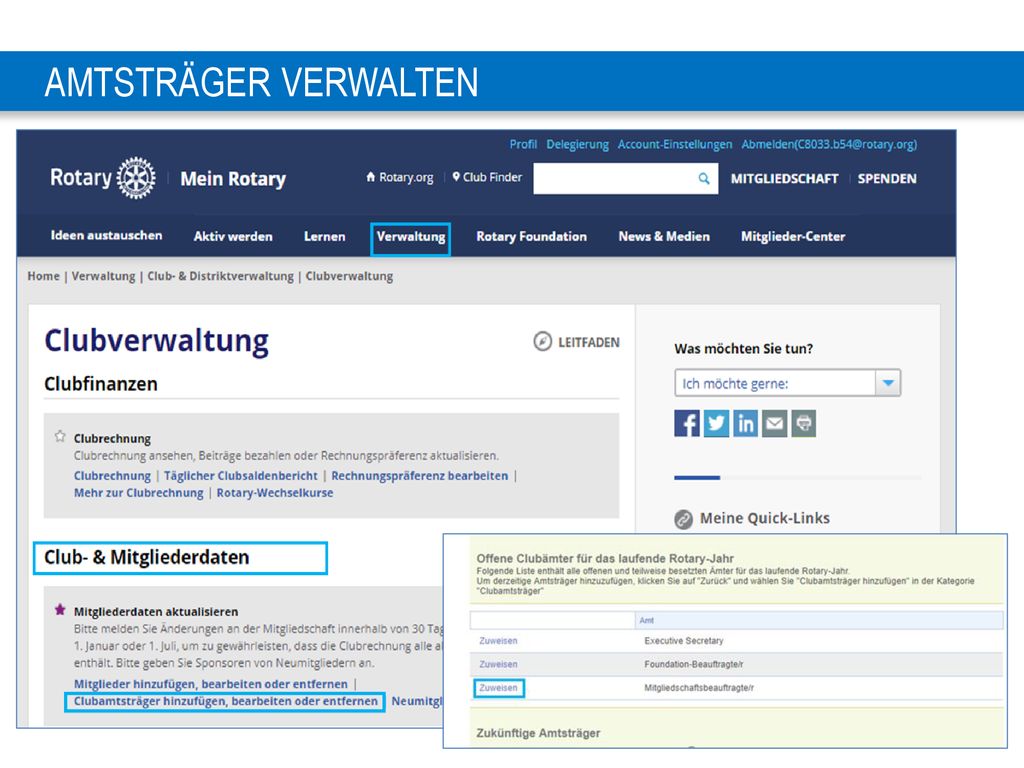
Task: Click the 'Clubfinanzen' heading
Action: point(101,383)
